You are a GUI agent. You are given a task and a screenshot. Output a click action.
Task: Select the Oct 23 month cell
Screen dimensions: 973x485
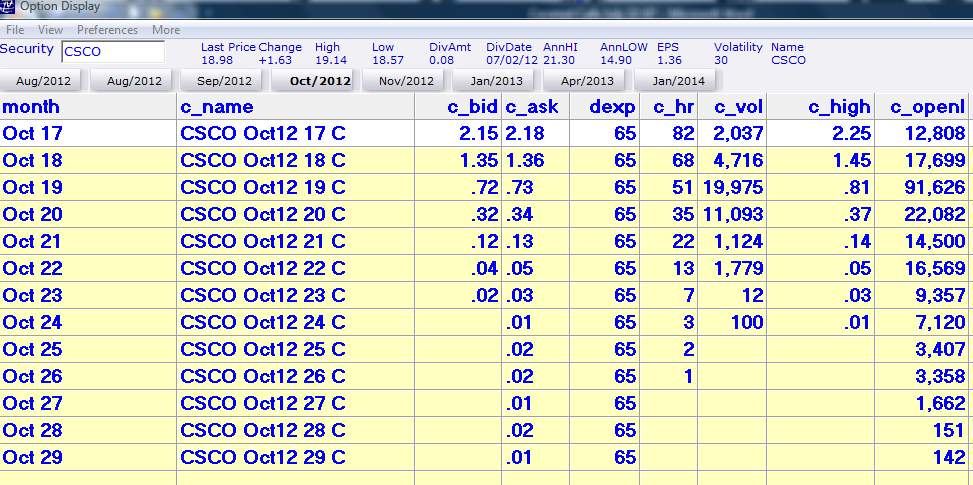pos(88,295)
